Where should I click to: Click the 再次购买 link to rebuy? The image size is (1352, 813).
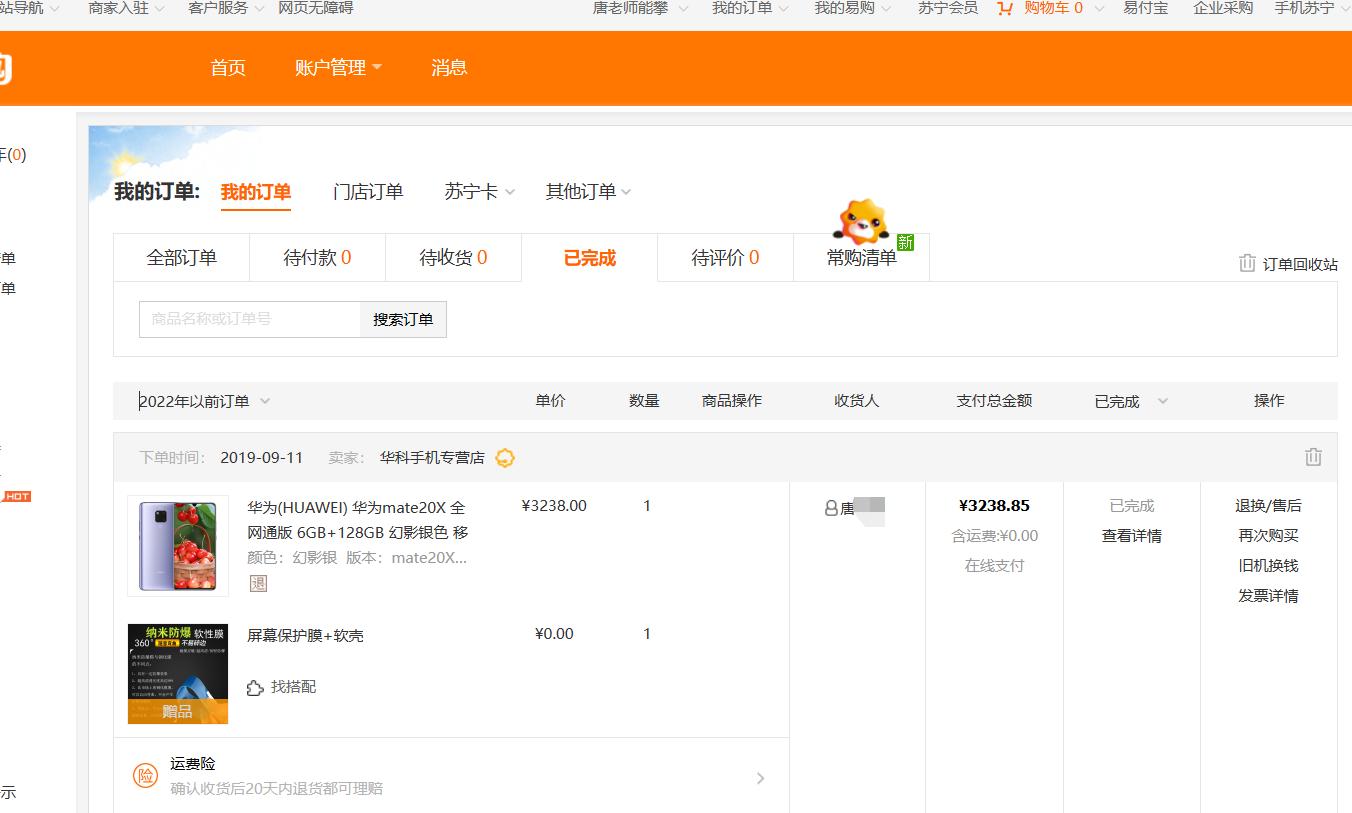pyautogui.click(x=1267, y=535)
